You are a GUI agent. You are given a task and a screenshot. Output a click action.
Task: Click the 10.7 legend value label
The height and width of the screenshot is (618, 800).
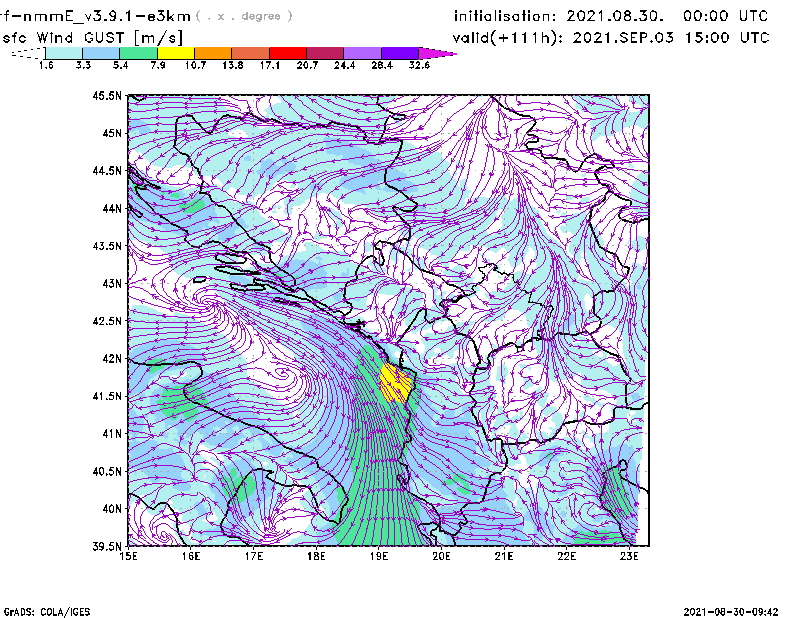pyautogui.click(x=195, y=65)
